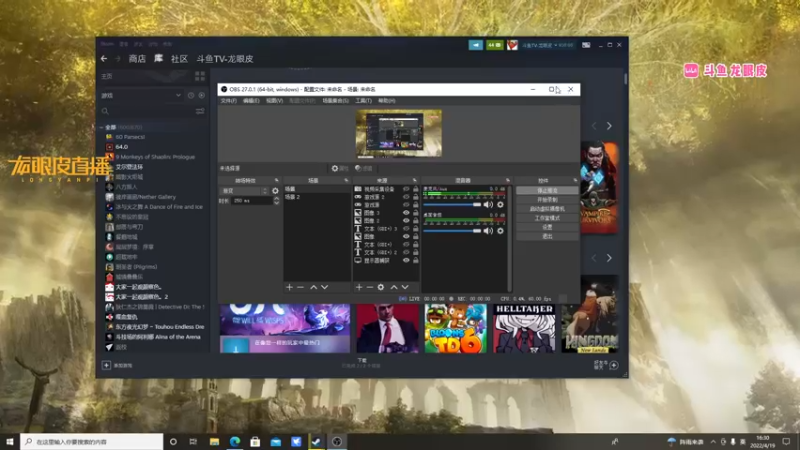
Task: Toggle visibility of 显示器捕获 source
Action: [x=406, y=260]
